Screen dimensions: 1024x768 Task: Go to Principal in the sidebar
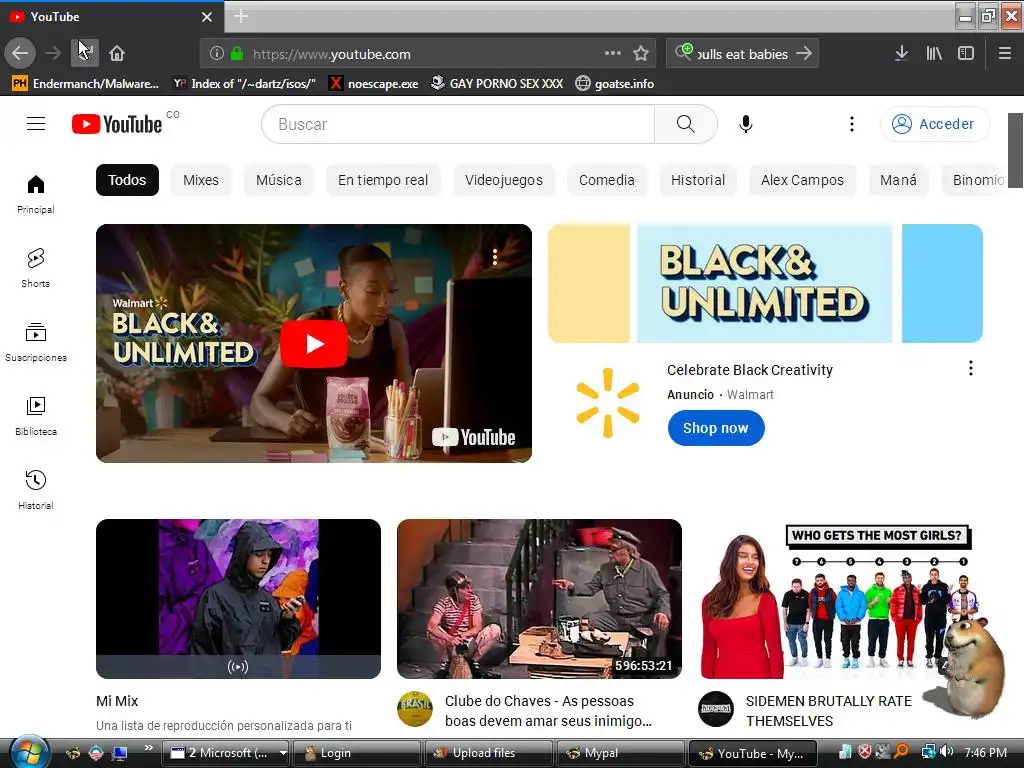(36, 193)
